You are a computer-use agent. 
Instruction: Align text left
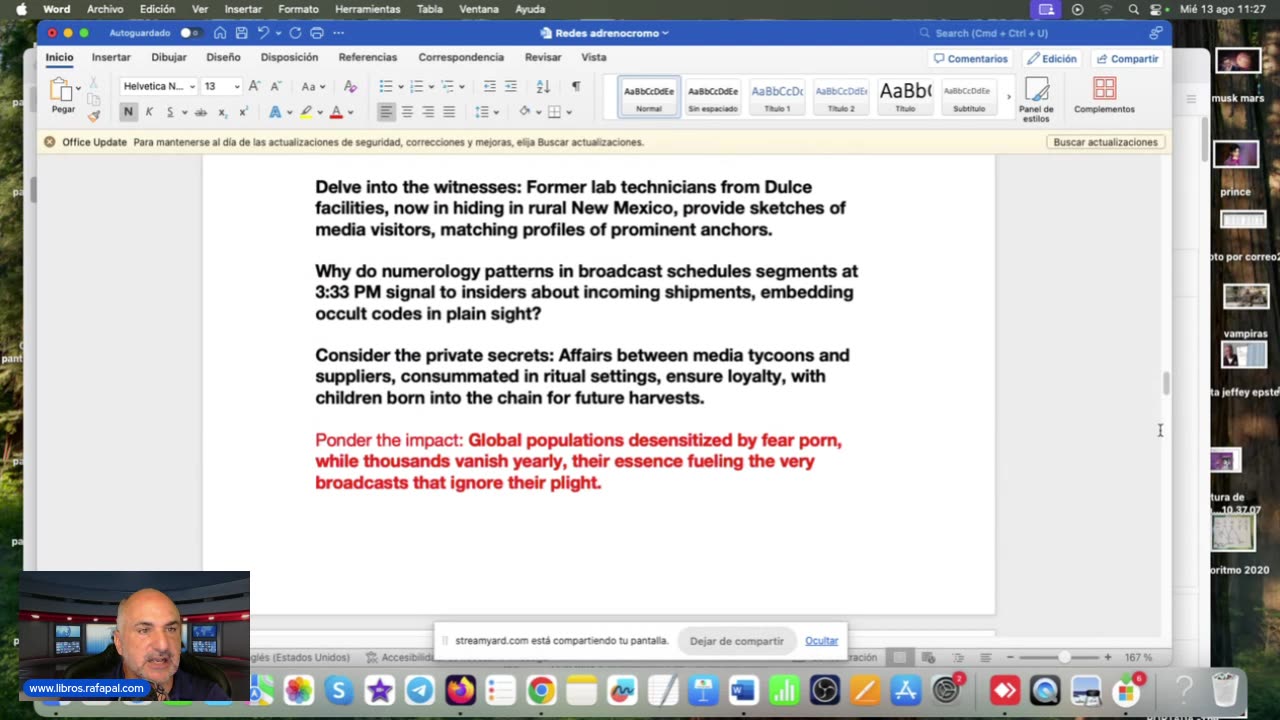(x=386, y=112)
